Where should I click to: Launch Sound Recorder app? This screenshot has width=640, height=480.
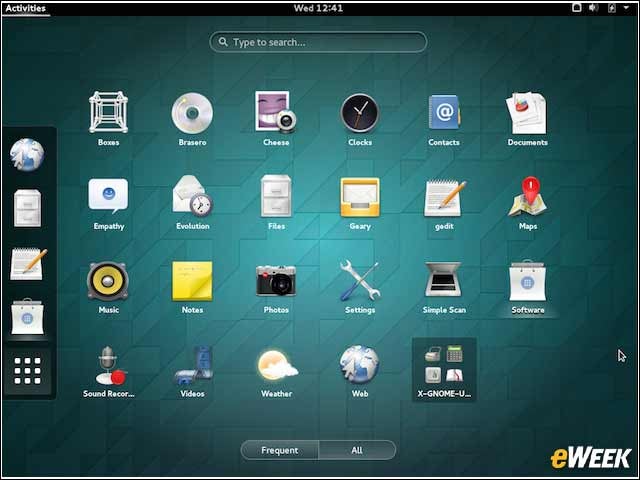[109, 371]
